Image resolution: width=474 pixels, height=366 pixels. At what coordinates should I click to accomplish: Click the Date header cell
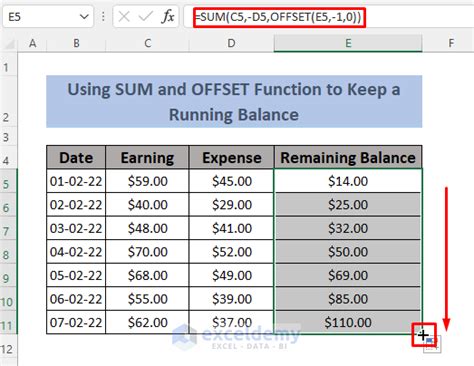pyautogui.click(x=76, y=157)
